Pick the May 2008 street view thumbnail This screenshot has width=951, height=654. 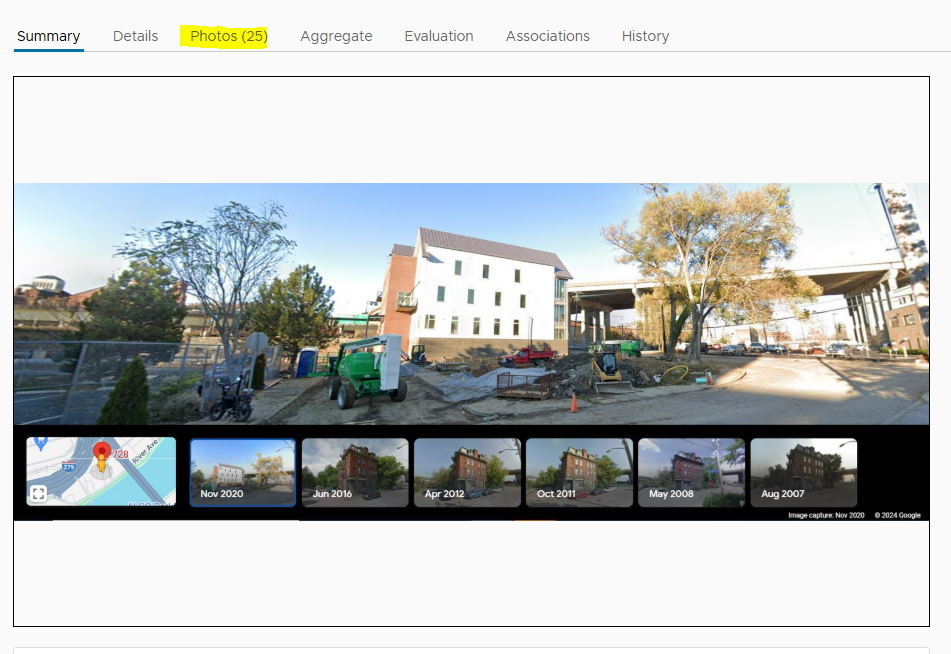pos(691,472)
